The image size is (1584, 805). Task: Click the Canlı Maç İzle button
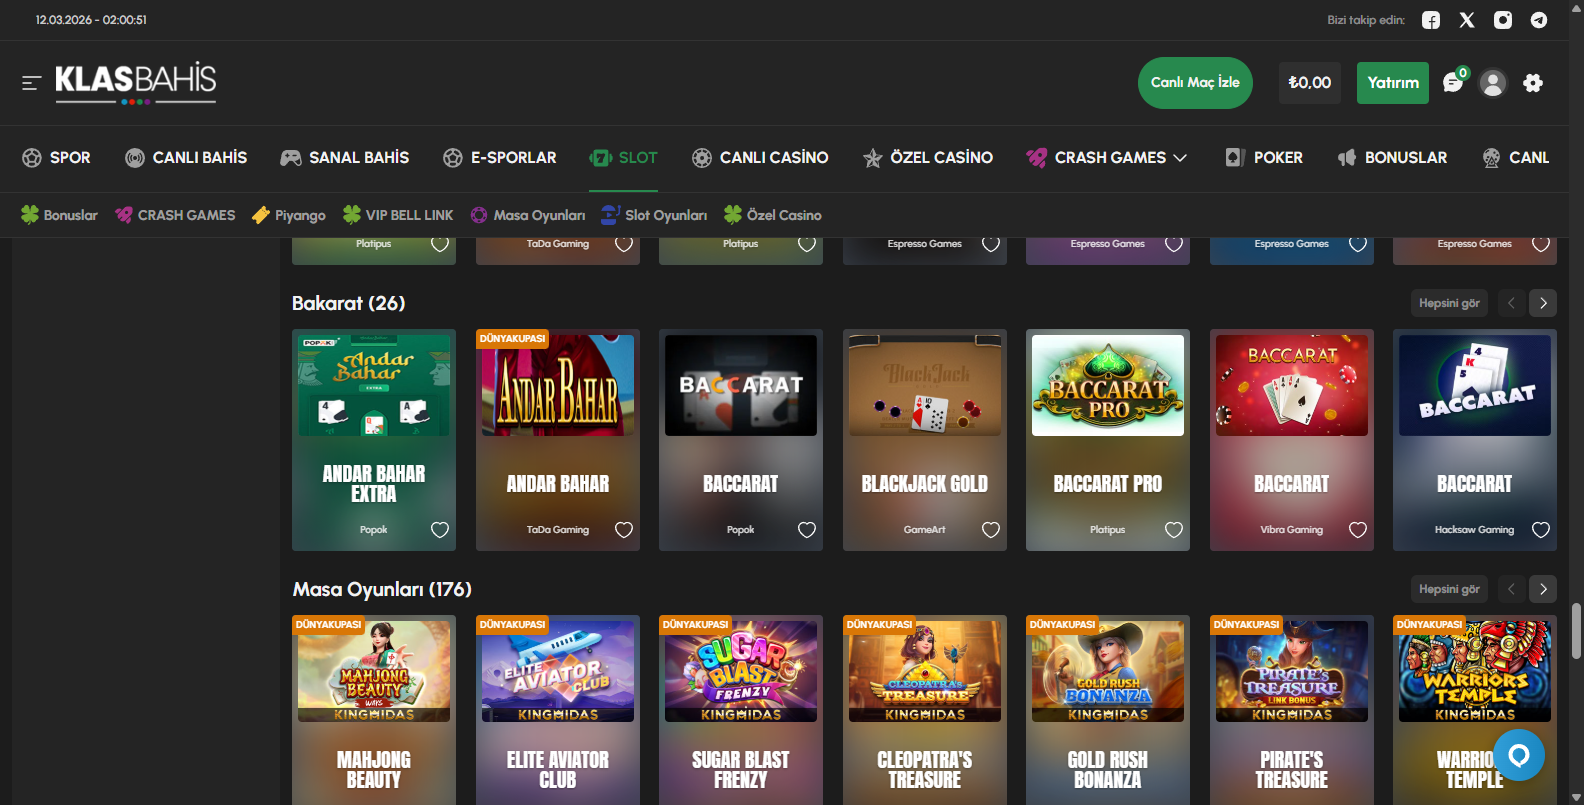[1195, 83]
